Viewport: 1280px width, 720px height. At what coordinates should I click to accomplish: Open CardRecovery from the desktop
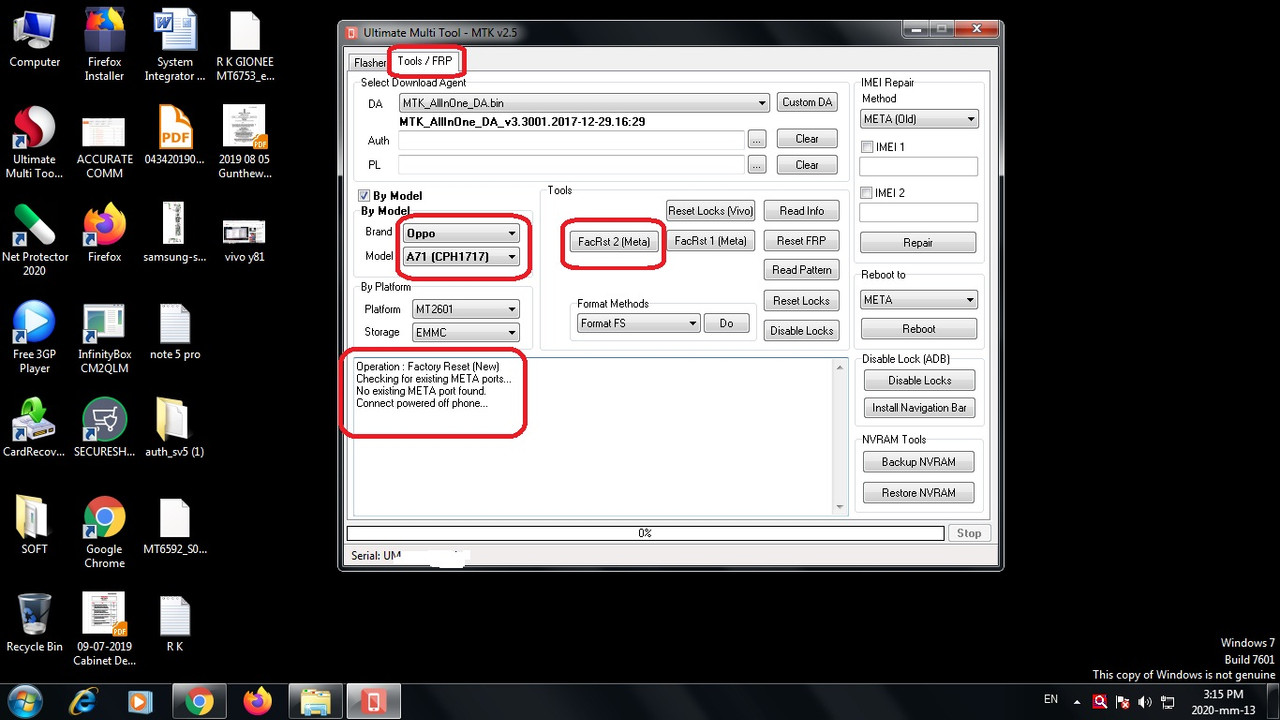point(34,420)
